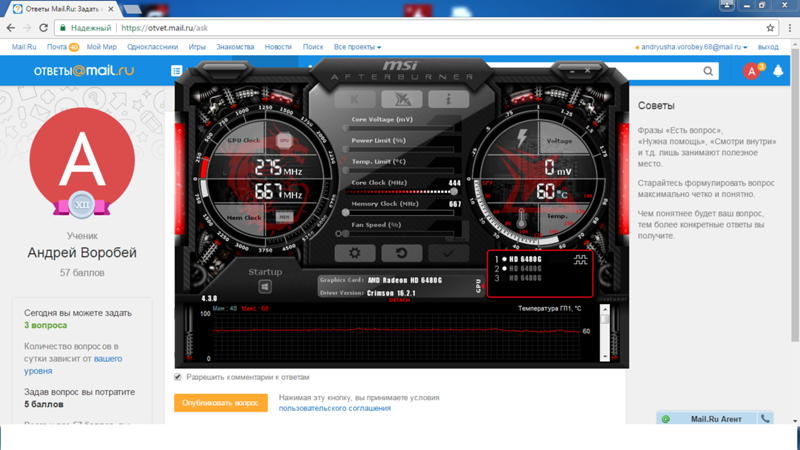Click the temperature 60 °C unit toggle
The height and width of the screenshot is (450, 800).
pyautogui.click(x=562, y=194)
